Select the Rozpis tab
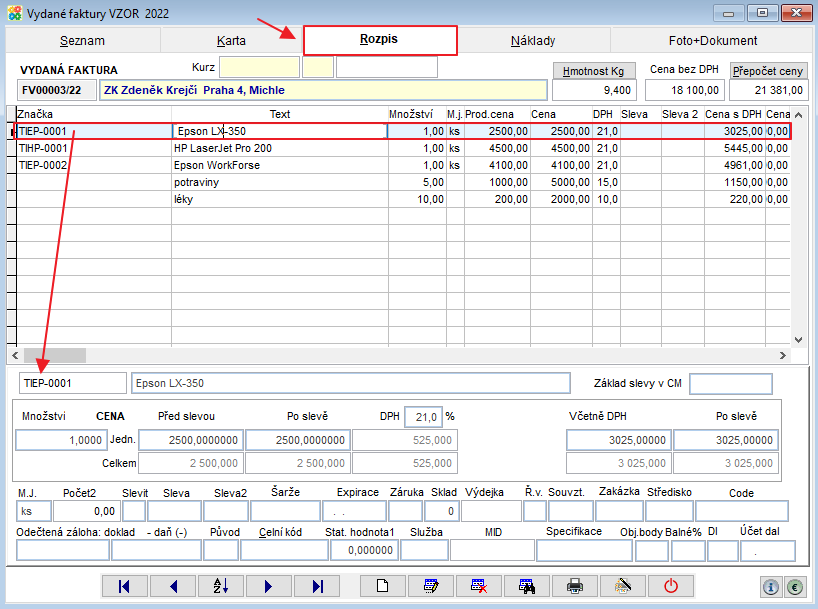Viewport: 818px width, 609px height. click(x=379, y=40)
